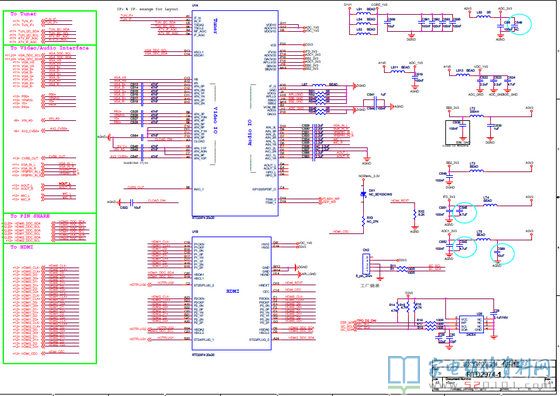Click the factory debug connector symbol
This screenshot has width=560, height=396.
pyautogui.click(x=366, y=264)
